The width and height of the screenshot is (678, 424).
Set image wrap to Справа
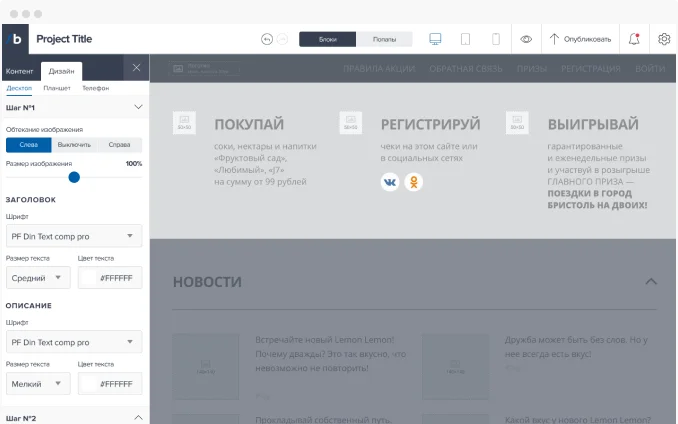click(x=119, y=145)
